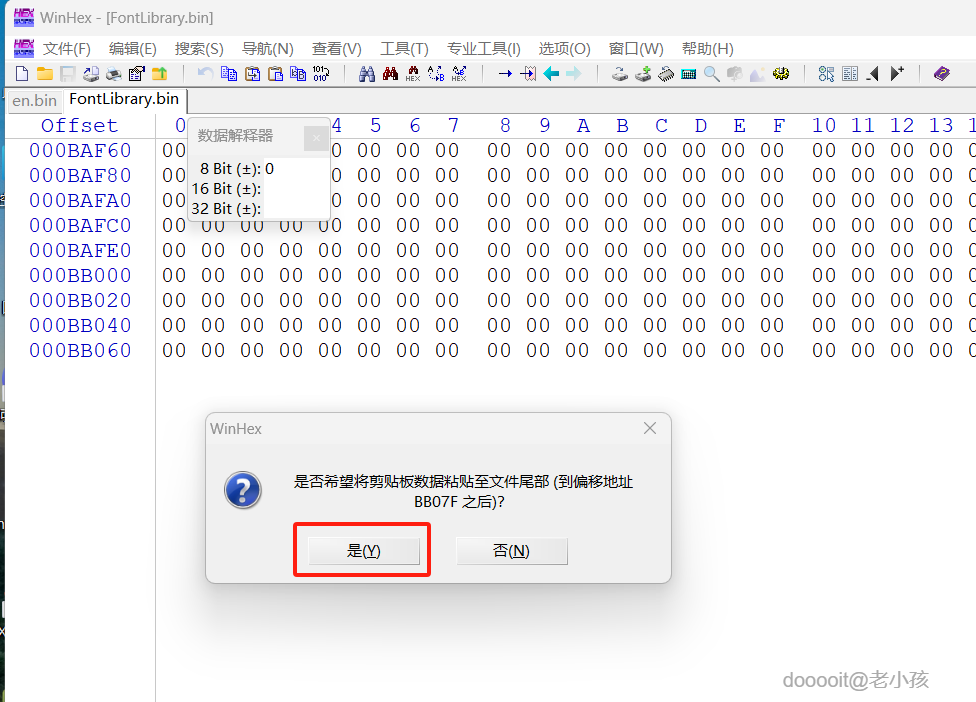Create a new file in WinHex

22,73
